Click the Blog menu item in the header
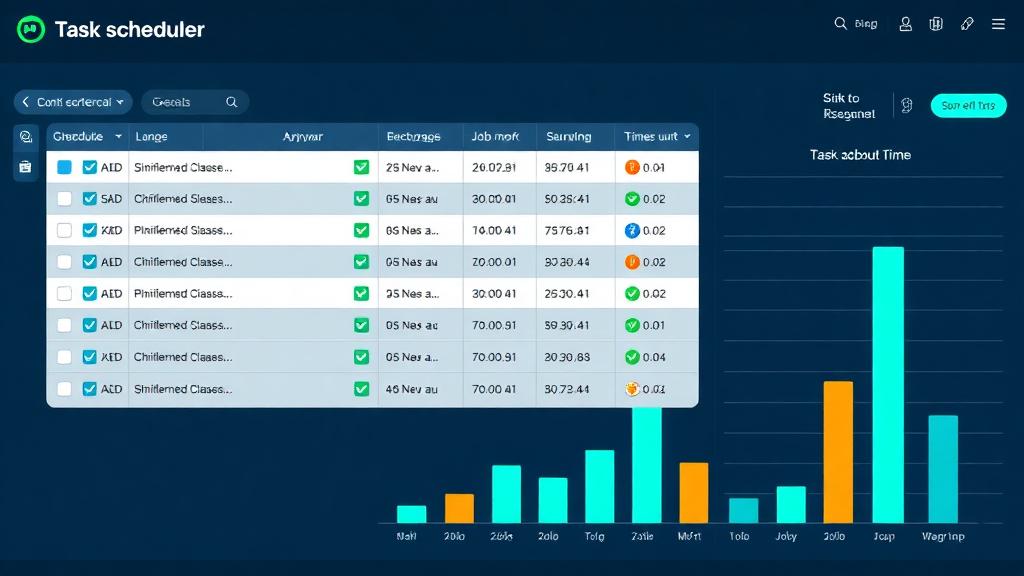1024x576 pixels. point(864,23)
